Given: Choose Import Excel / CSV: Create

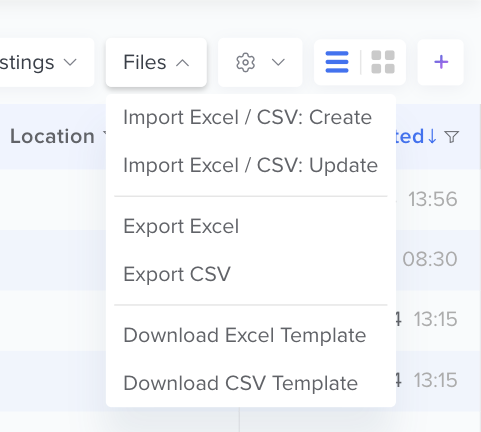Looking at the screenshot, I should (248, 117).
